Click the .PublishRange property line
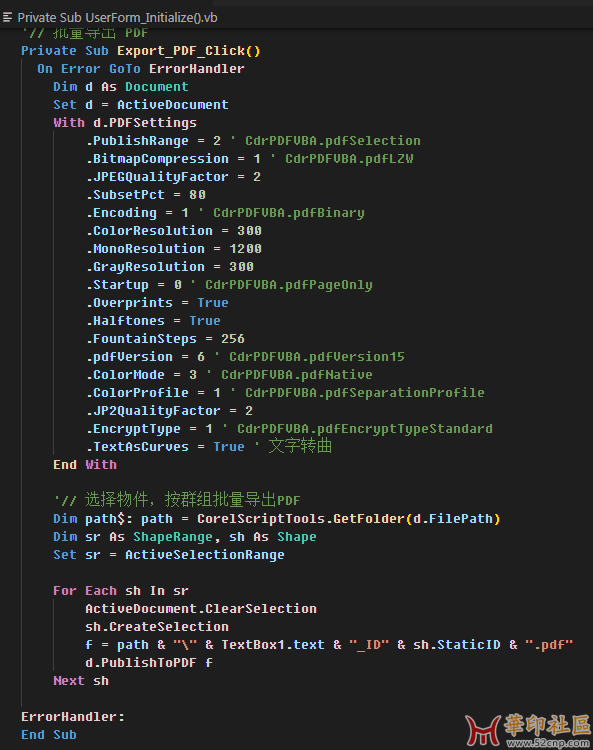 click(x=253, y=141)
